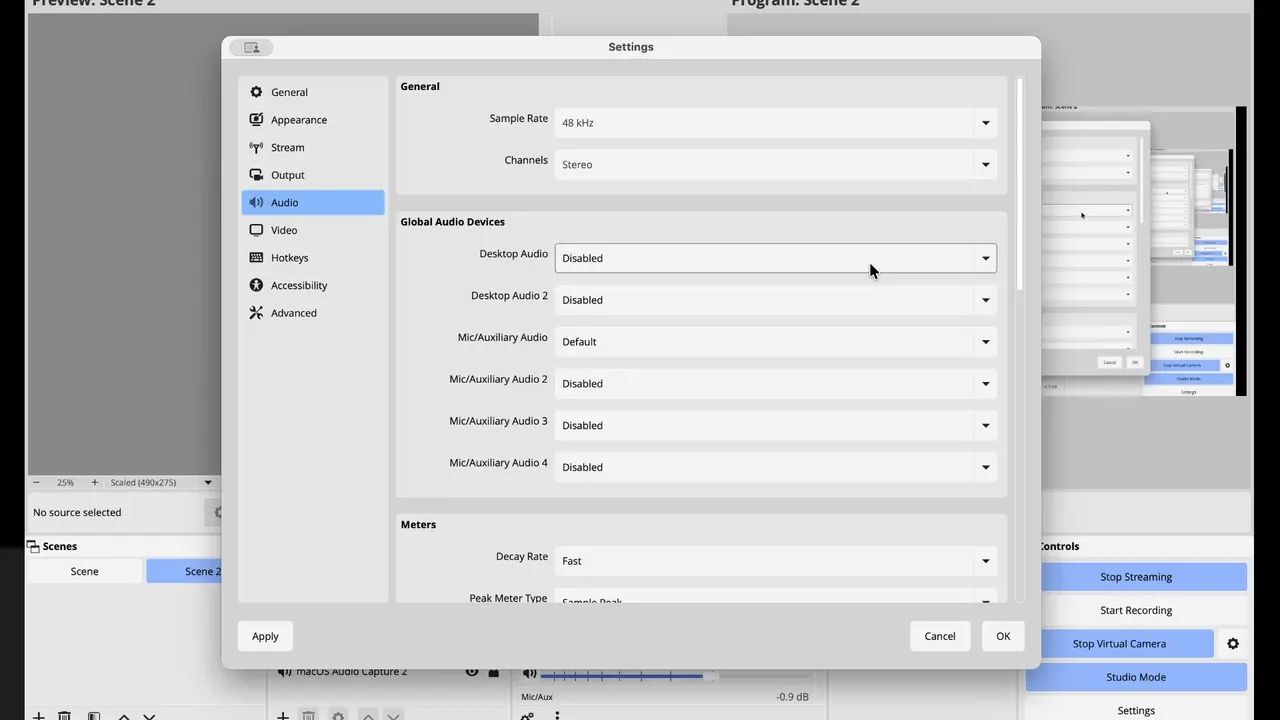Click the Mic/Aux volume slider handle
The width and height of the screenshot is (1280, 720).
coord(710,677)
